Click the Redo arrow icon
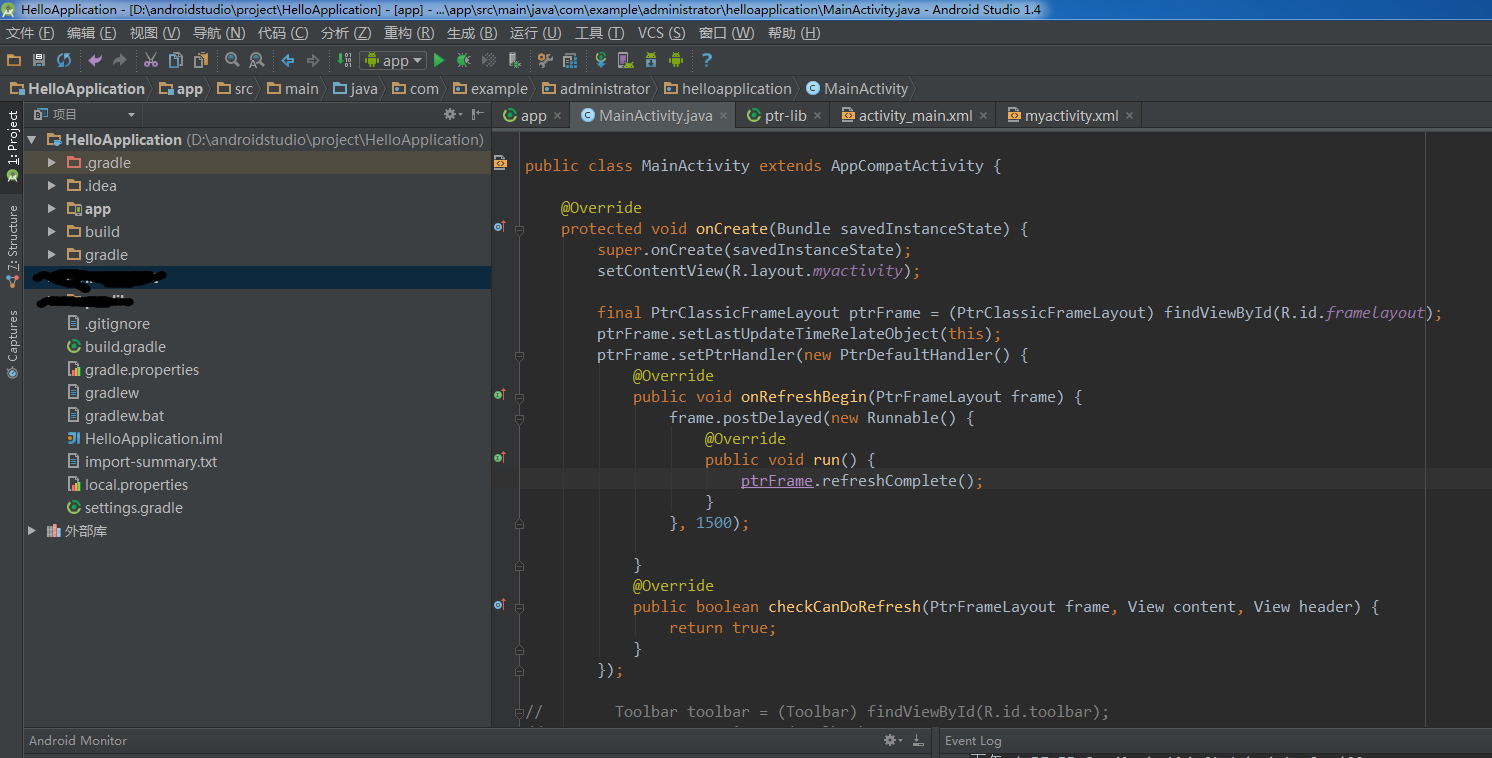Viewport: 1492px width, 758px height. click(x=120, y=61)
